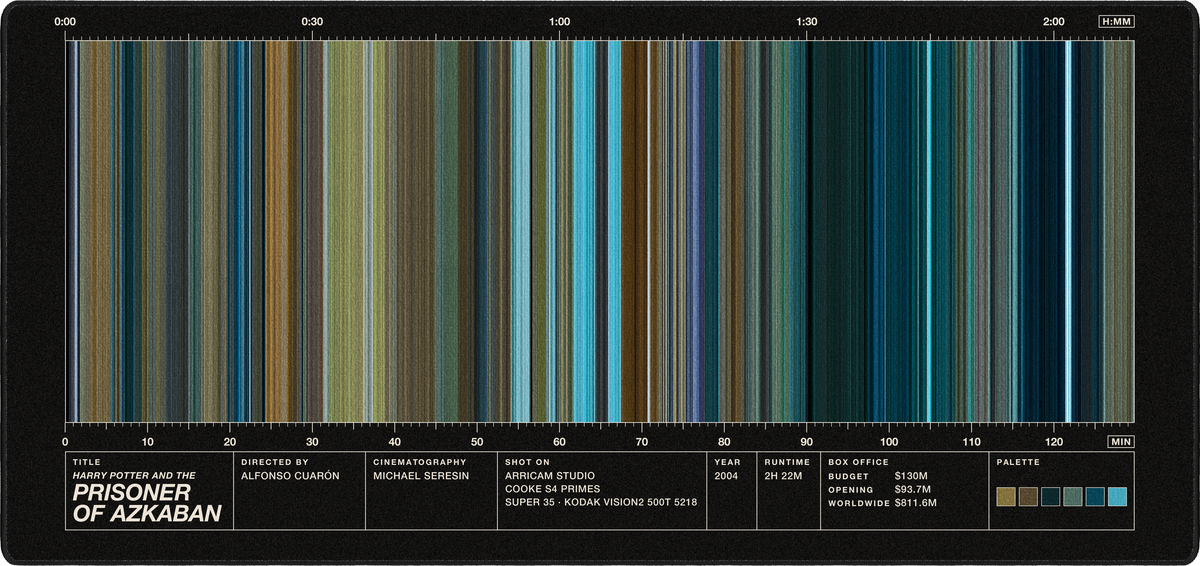Viewport: 1200px width, 566px height.
Task: Click minute 110 on bottom ruler
Action: tap(971, 441)
